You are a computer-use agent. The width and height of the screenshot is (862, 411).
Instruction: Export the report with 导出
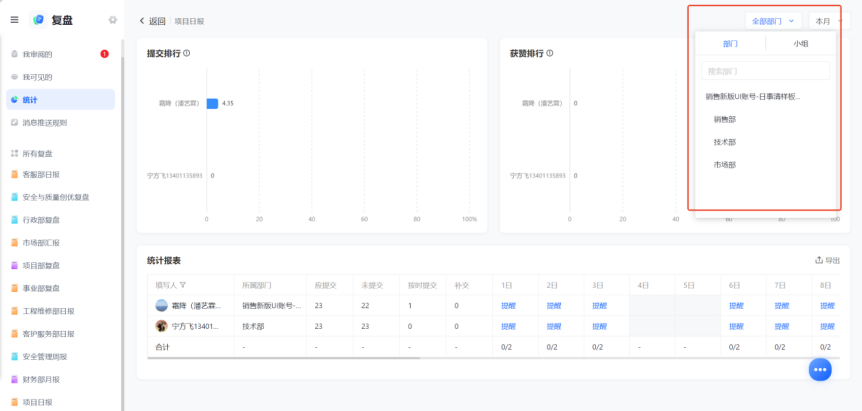click(827, 260)
